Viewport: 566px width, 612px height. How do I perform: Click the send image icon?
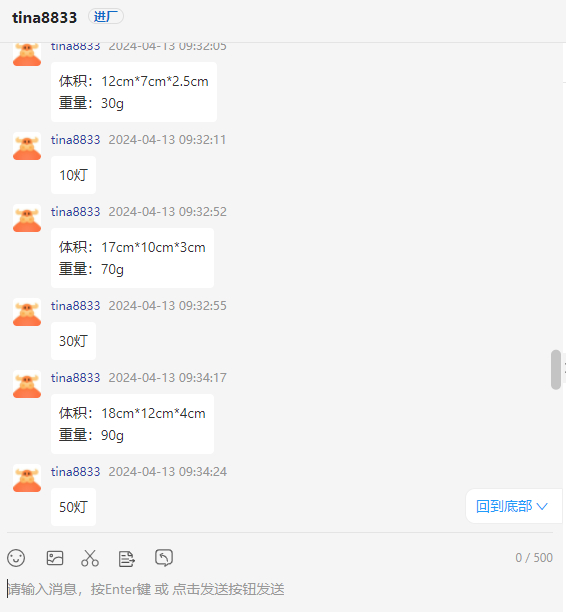point(55,558)
